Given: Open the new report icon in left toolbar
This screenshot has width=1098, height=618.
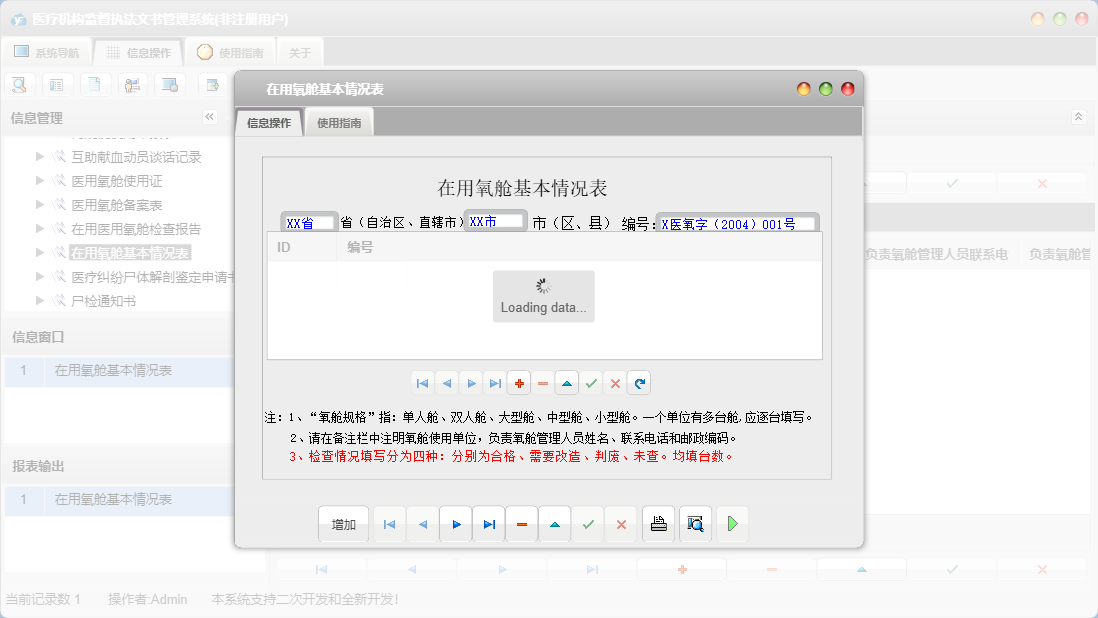Looking at the screenshot, I should 213,84.
